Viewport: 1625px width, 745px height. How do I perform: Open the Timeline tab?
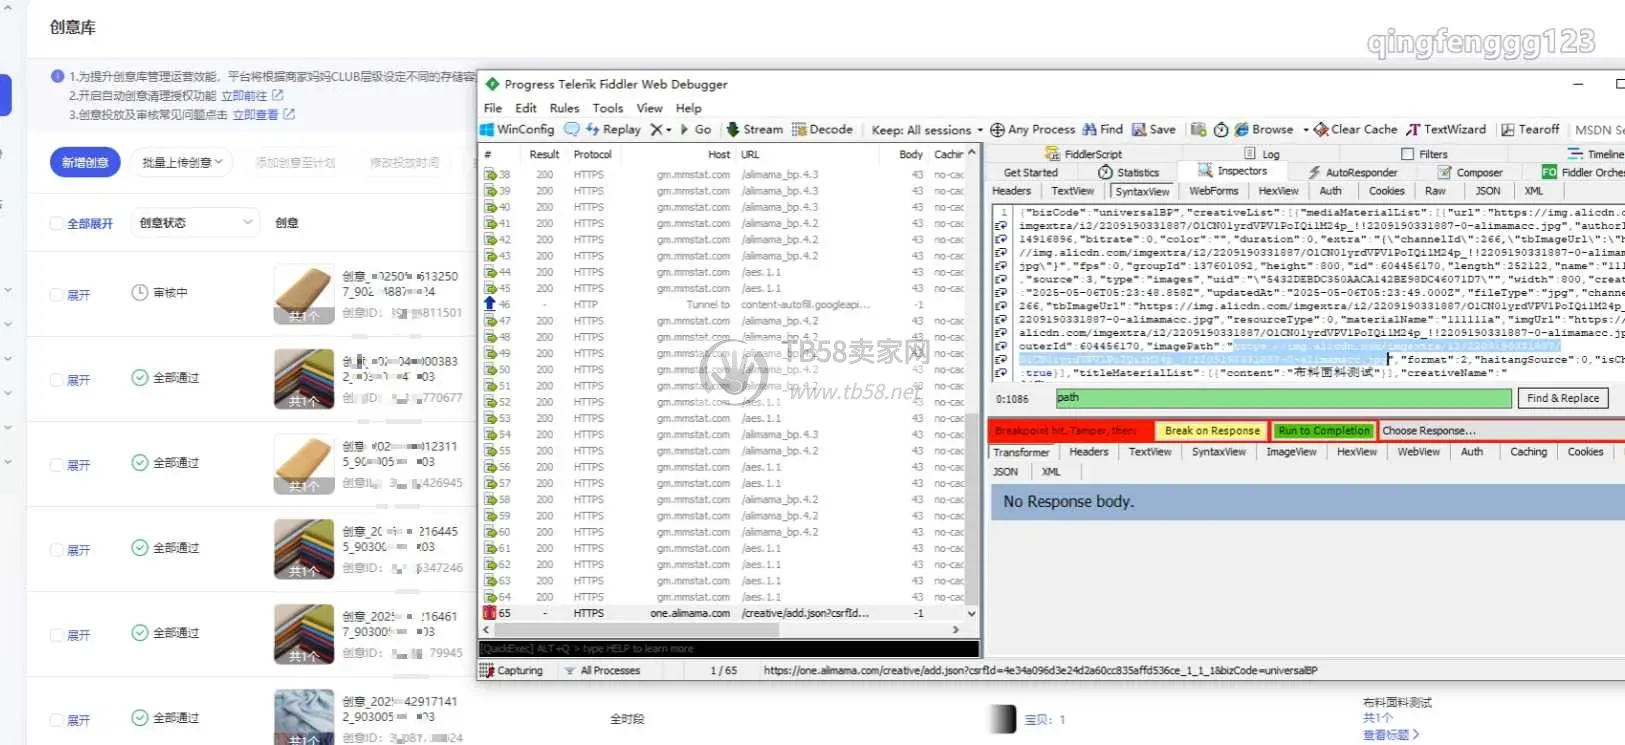[1595, 154]
